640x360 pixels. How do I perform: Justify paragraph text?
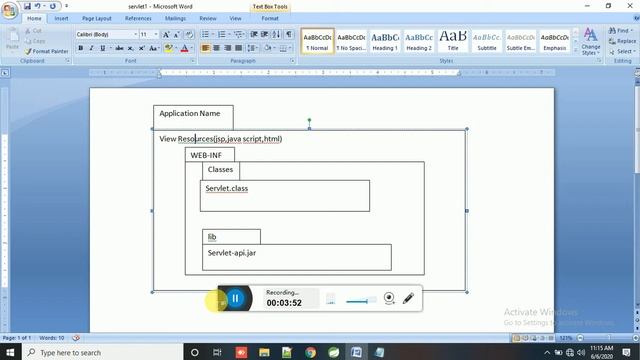click(238, 48)
